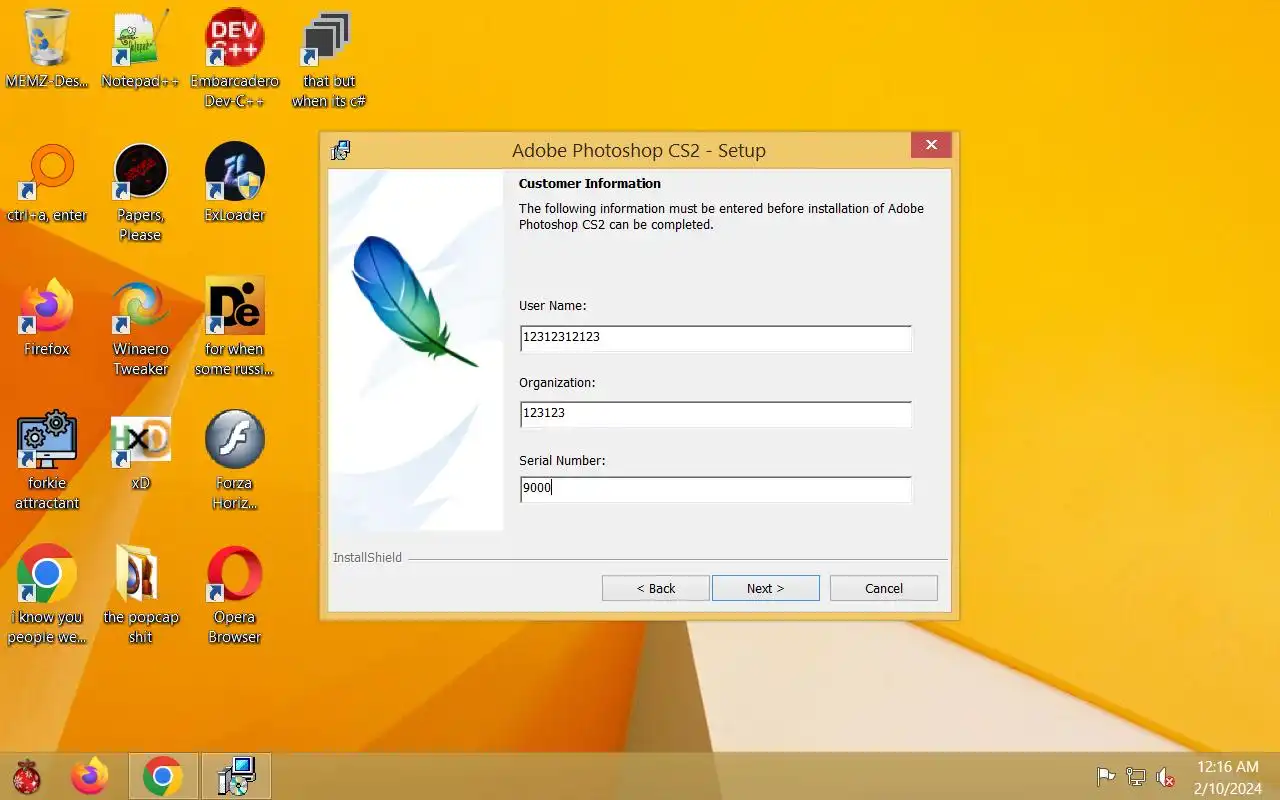Launch Opera Browser from the desktop
Image resolution: width=1280 pixels, height=800 pixels.
tap(234, 595)
